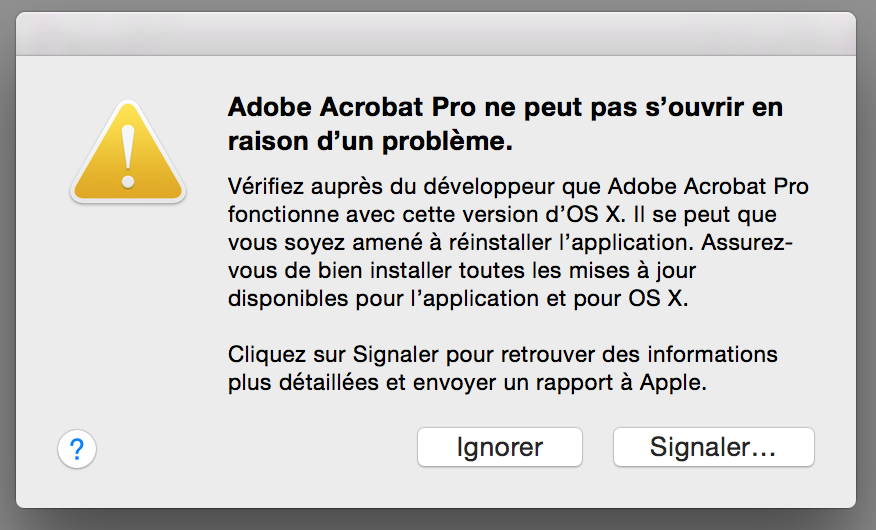Click the line "vous soyez amené à réinstaller l'application"

pyautogui.click(x=461, y=242)
